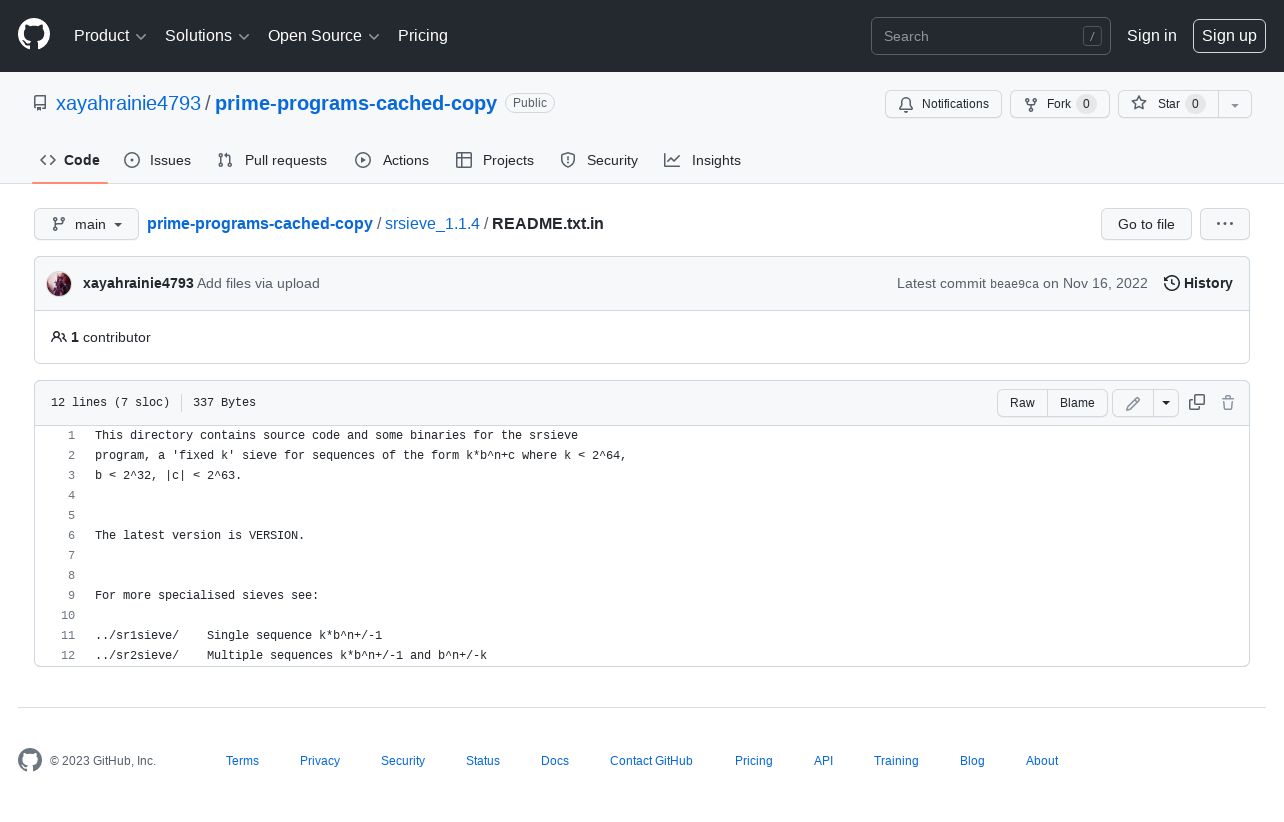
Task: Expand the Solutions menu
Action: tap(207, 36)
